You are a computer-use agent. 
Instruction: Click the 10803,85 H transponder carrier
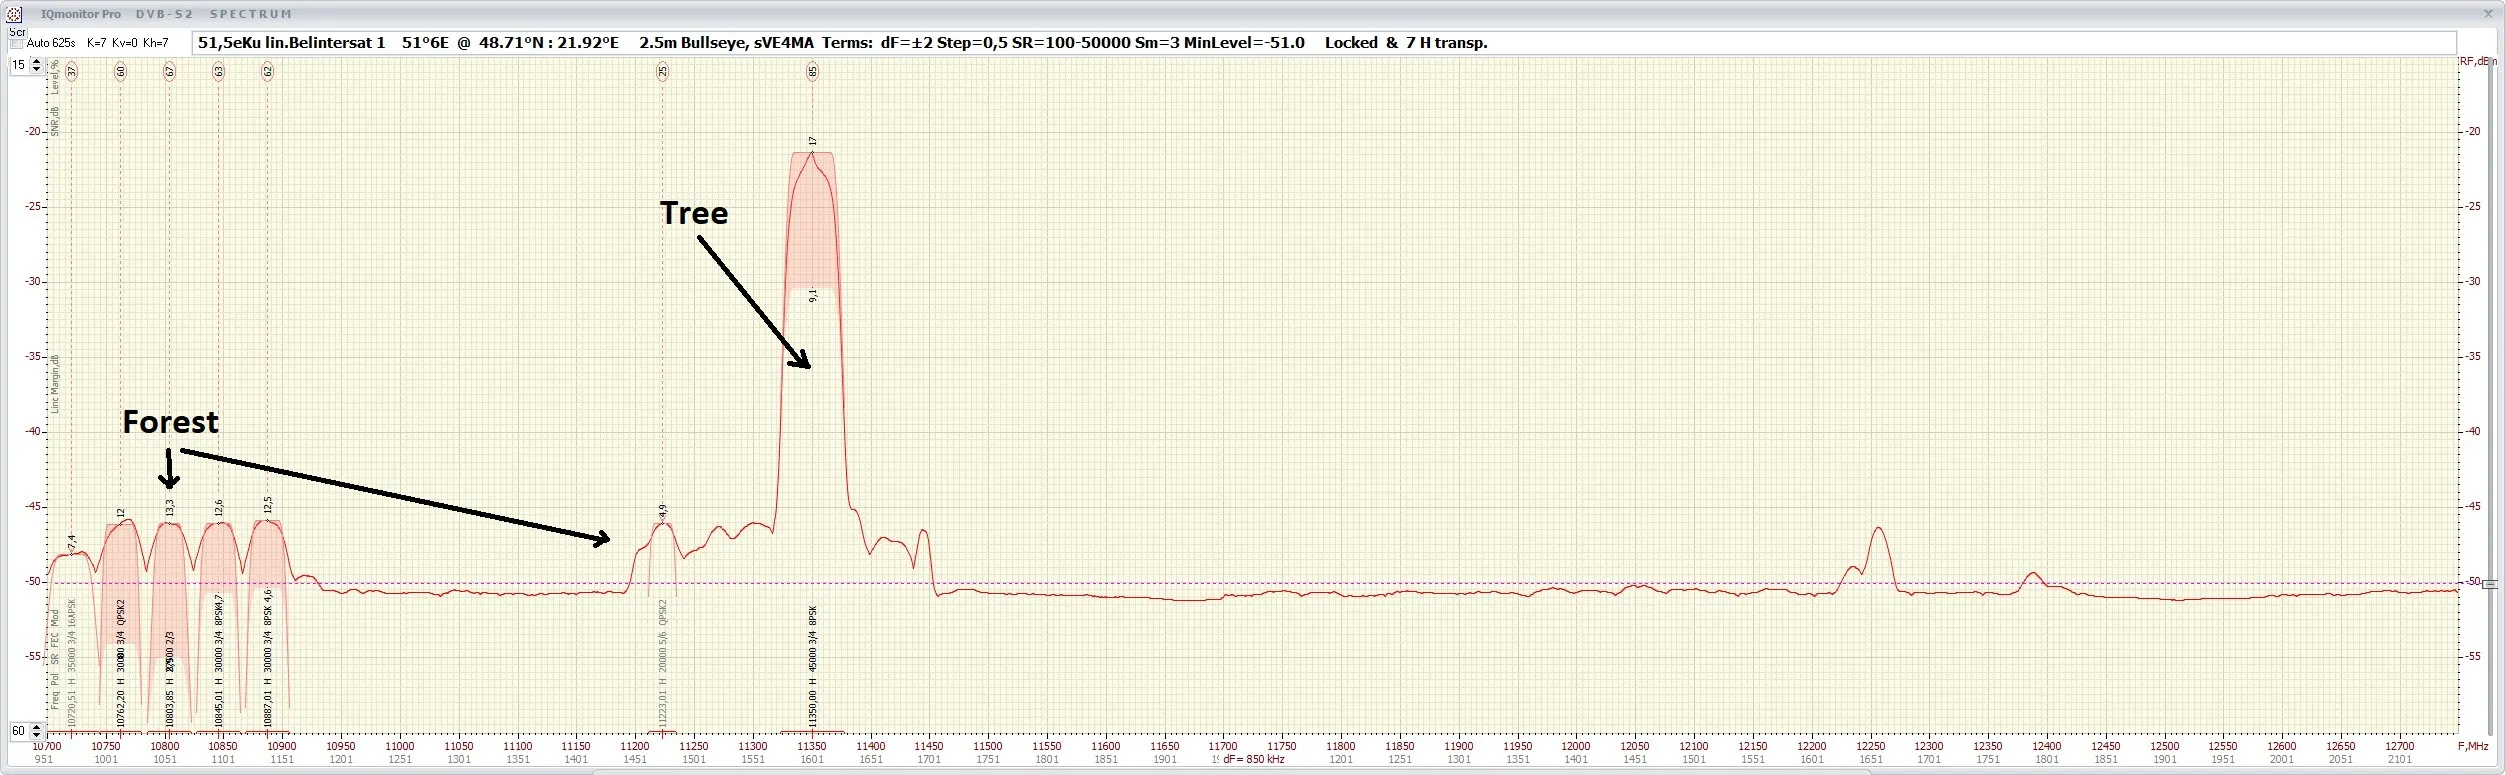tap(170, 560)
